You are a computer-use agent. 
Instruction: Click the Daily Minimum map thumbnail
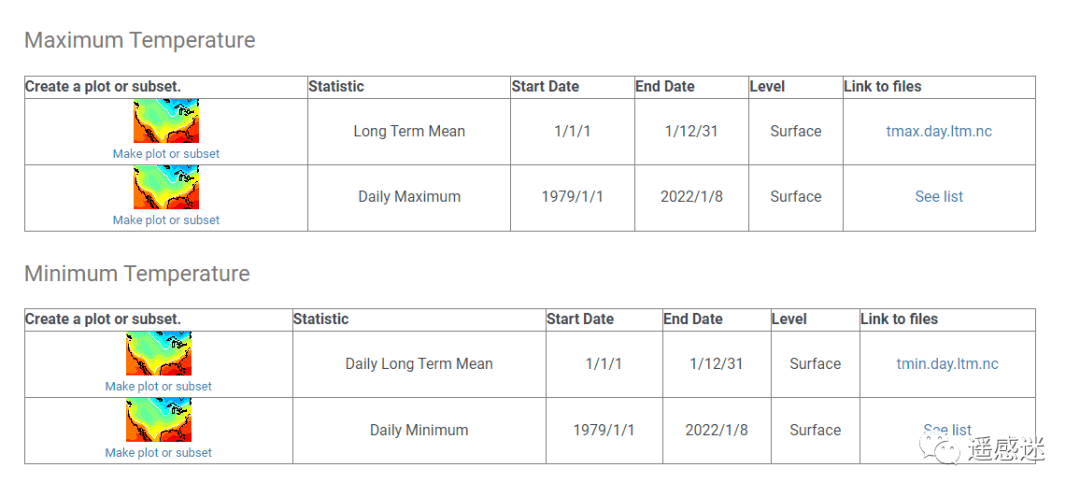(159, 420)
